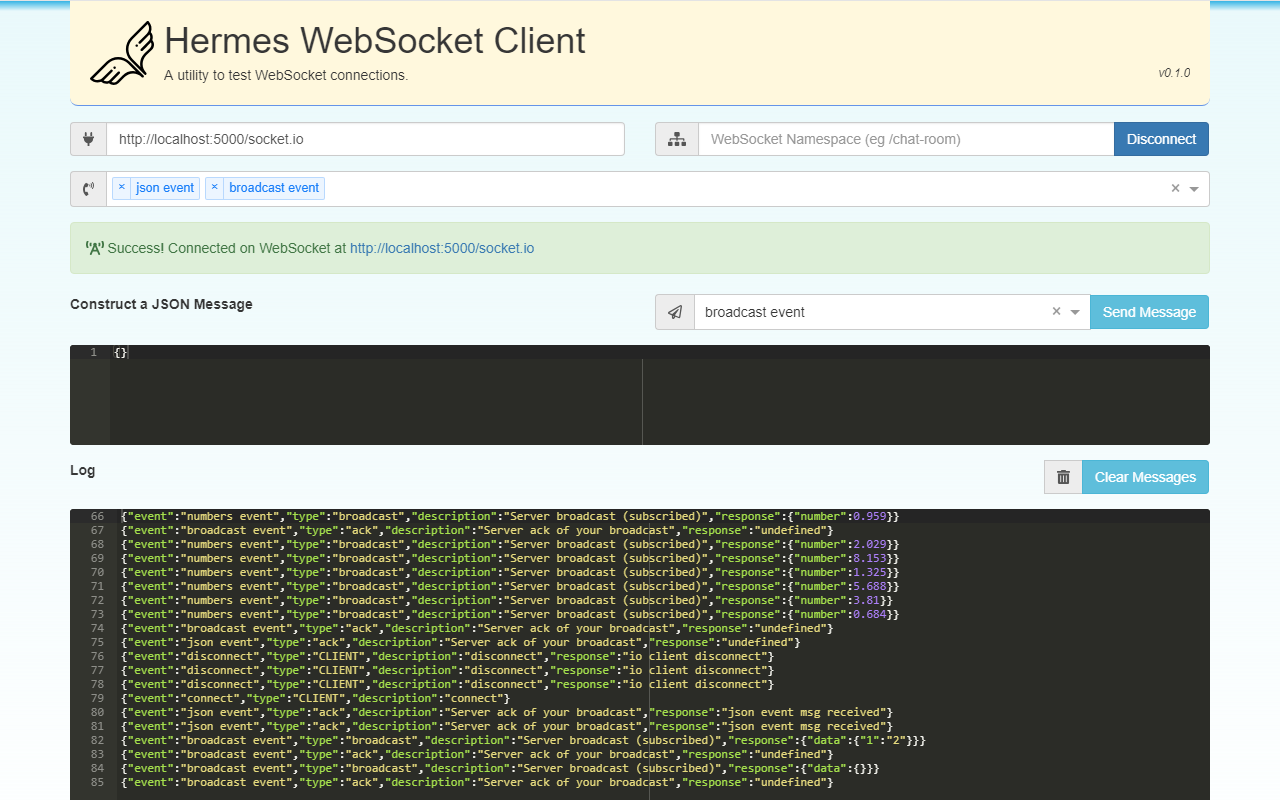
Task: Click the Clear Messages button
Action: pos(1145,477)
